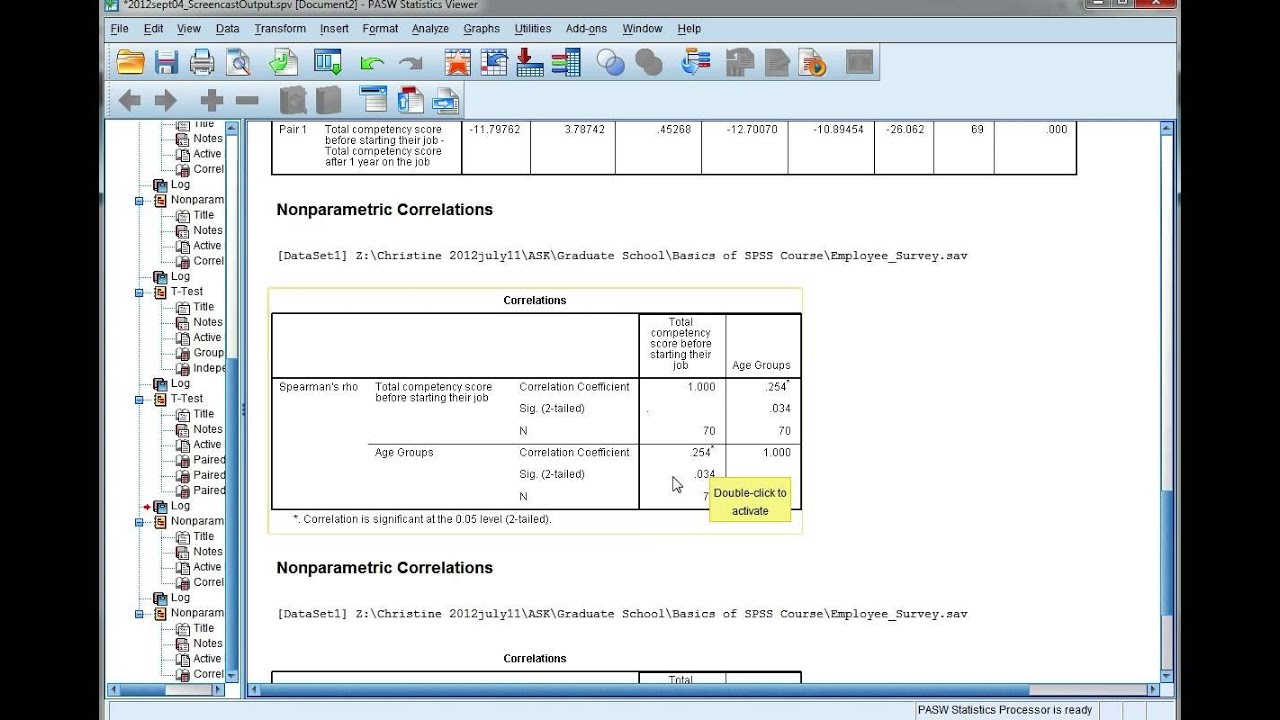This screenshot has height=720, width=1280.
Task: Open the Utilities menu
Action: 533,29
